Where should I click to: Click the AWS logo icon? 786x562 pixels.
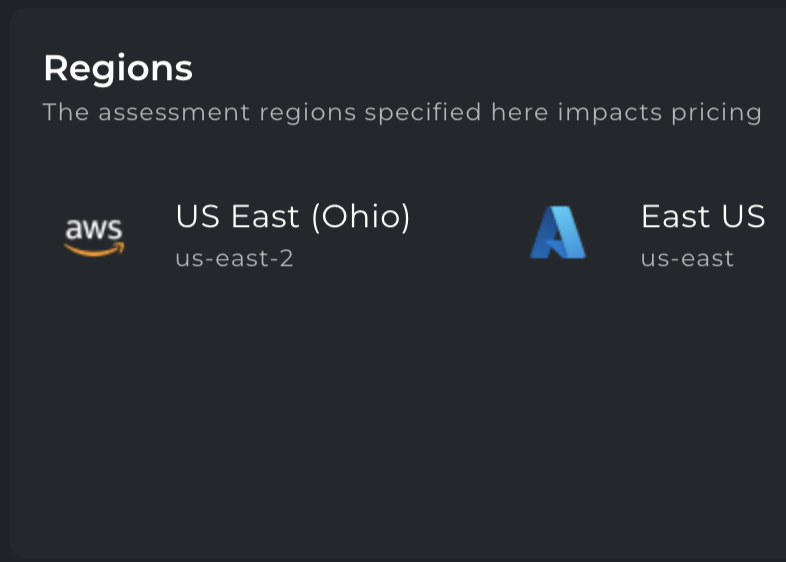click(x=94, y=235)
